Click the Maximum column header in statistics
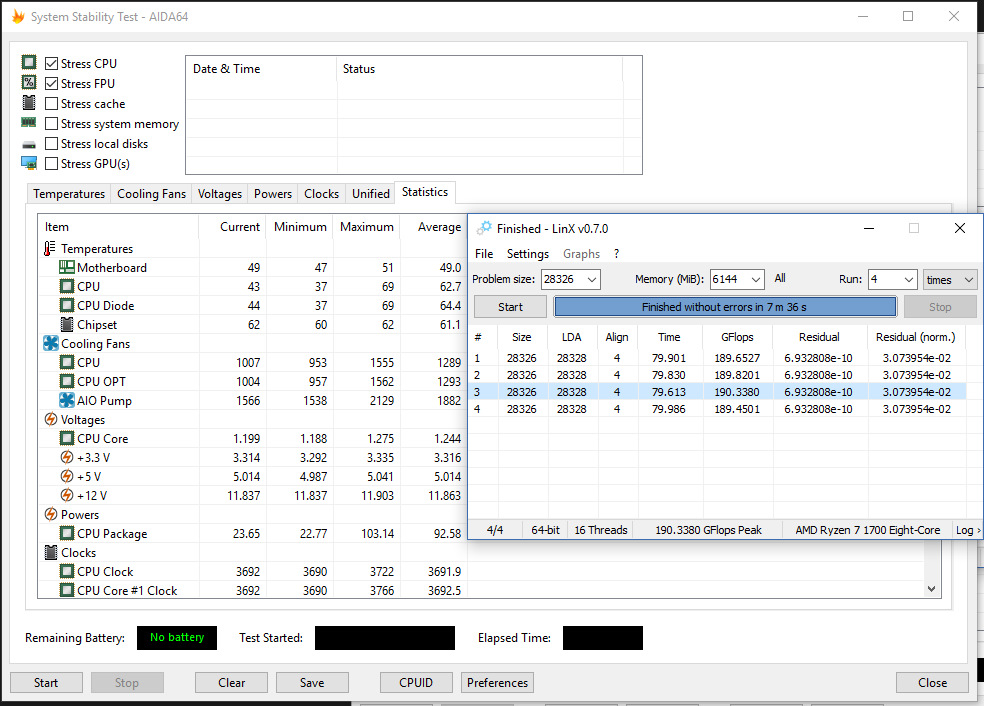 point(367,227)
